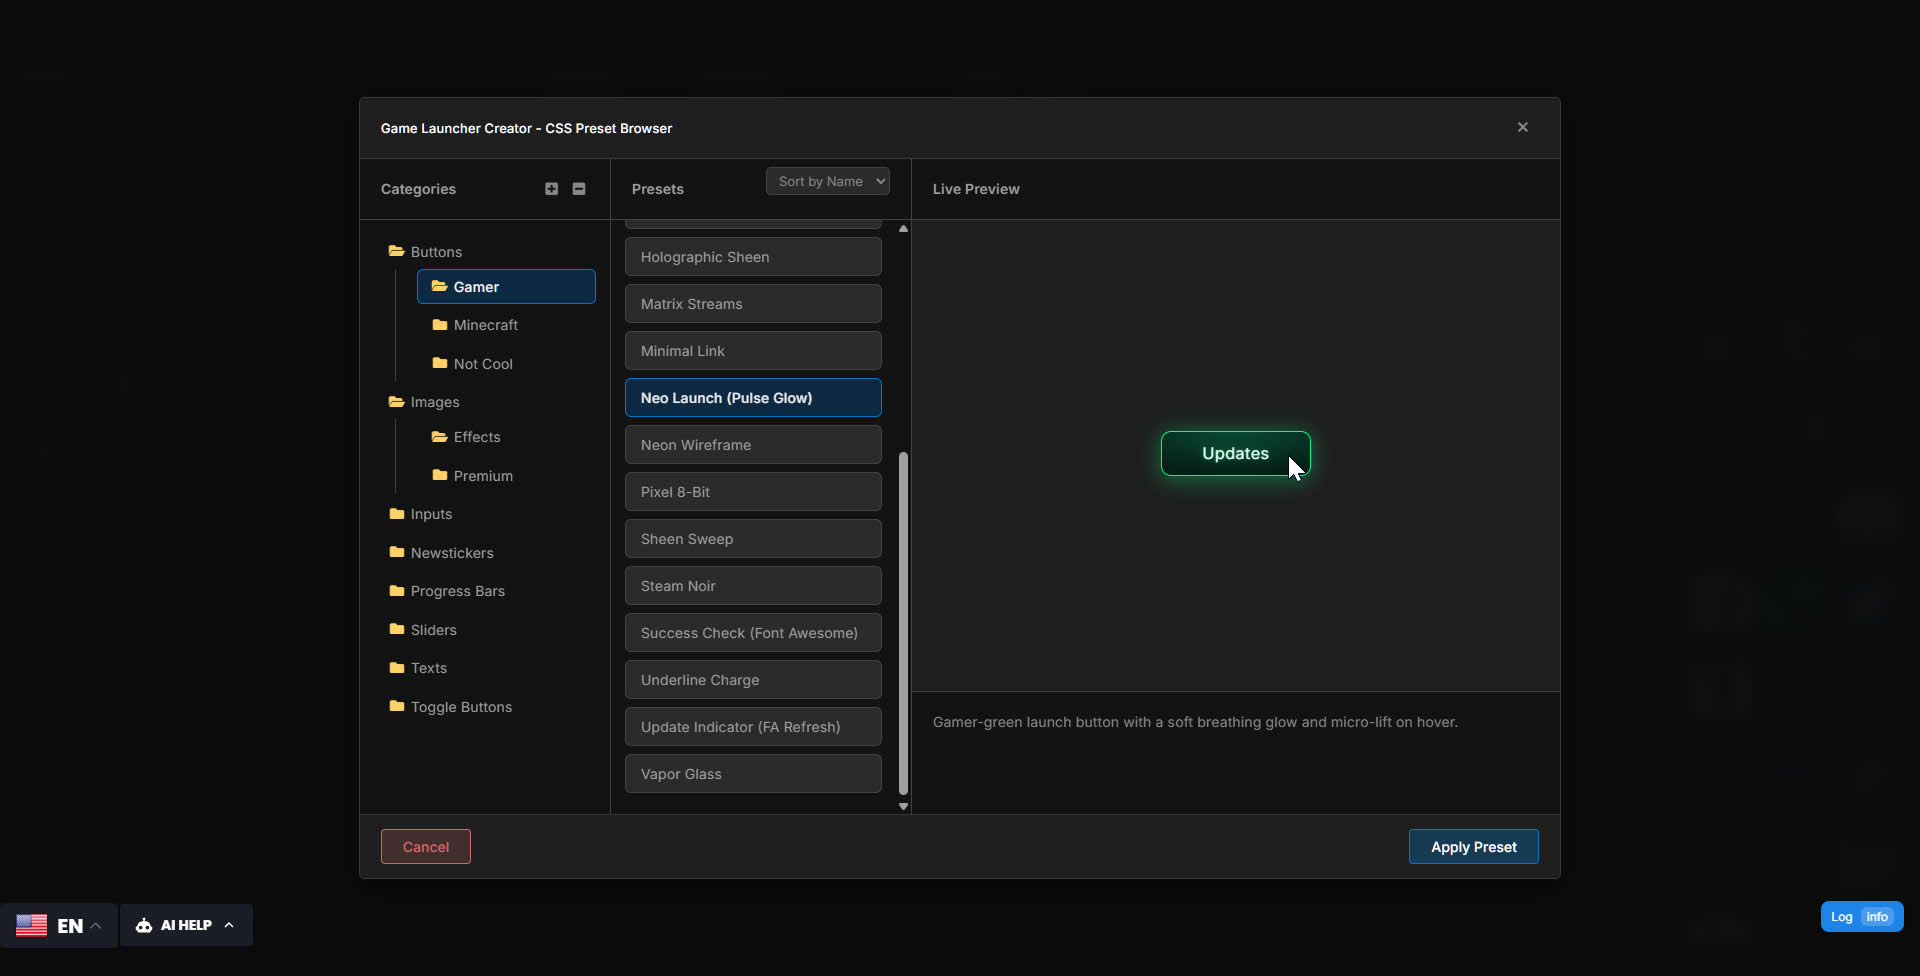Click the Images folder icon
The width and height of the screenshot is (1920, 976).
pos(395,402)
